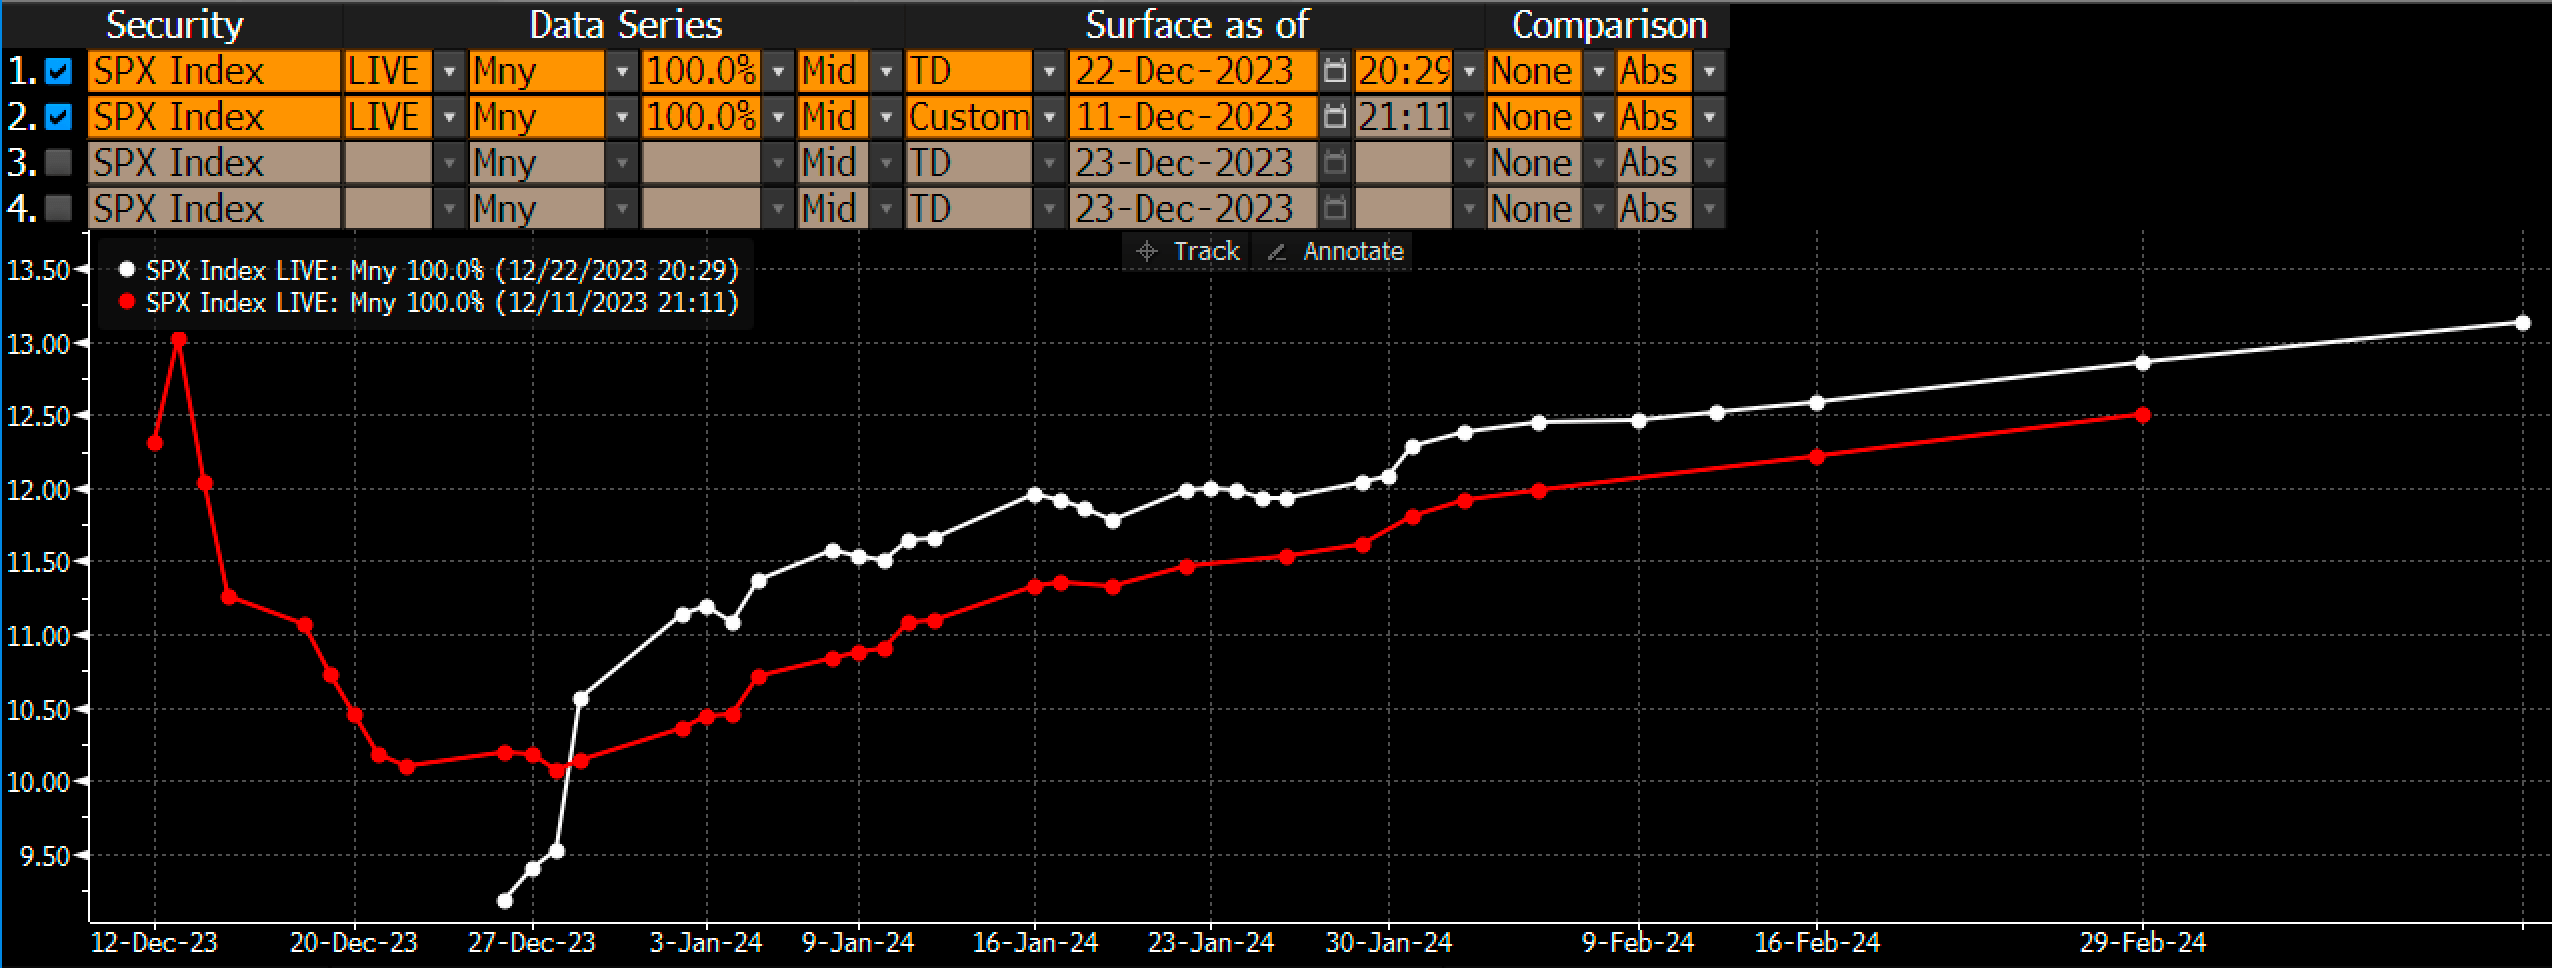This screenshot has height=968, width=2552.
Task: Open the calendar icon in row 4
Action: click(1334, 209)
